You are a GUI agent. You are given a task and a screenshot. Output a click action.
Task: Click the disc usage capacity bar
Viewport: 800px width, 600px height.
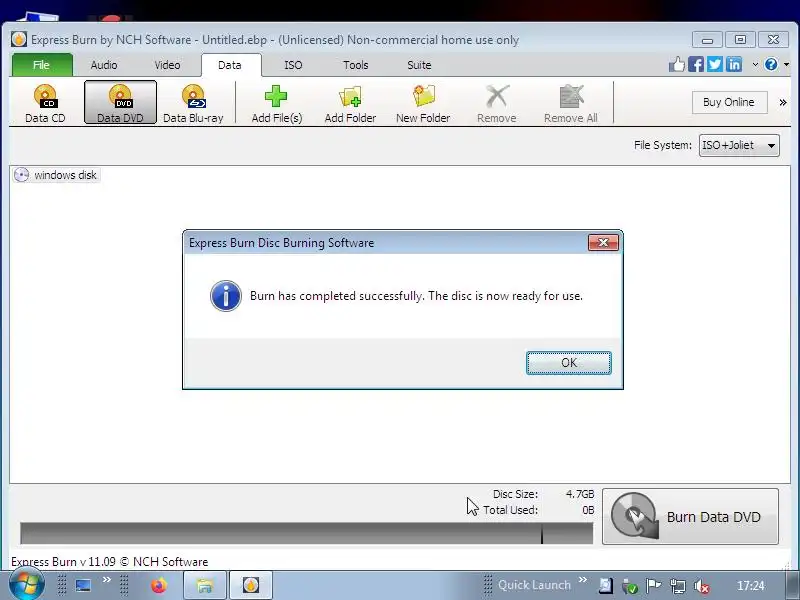click(x=307, y=533)
